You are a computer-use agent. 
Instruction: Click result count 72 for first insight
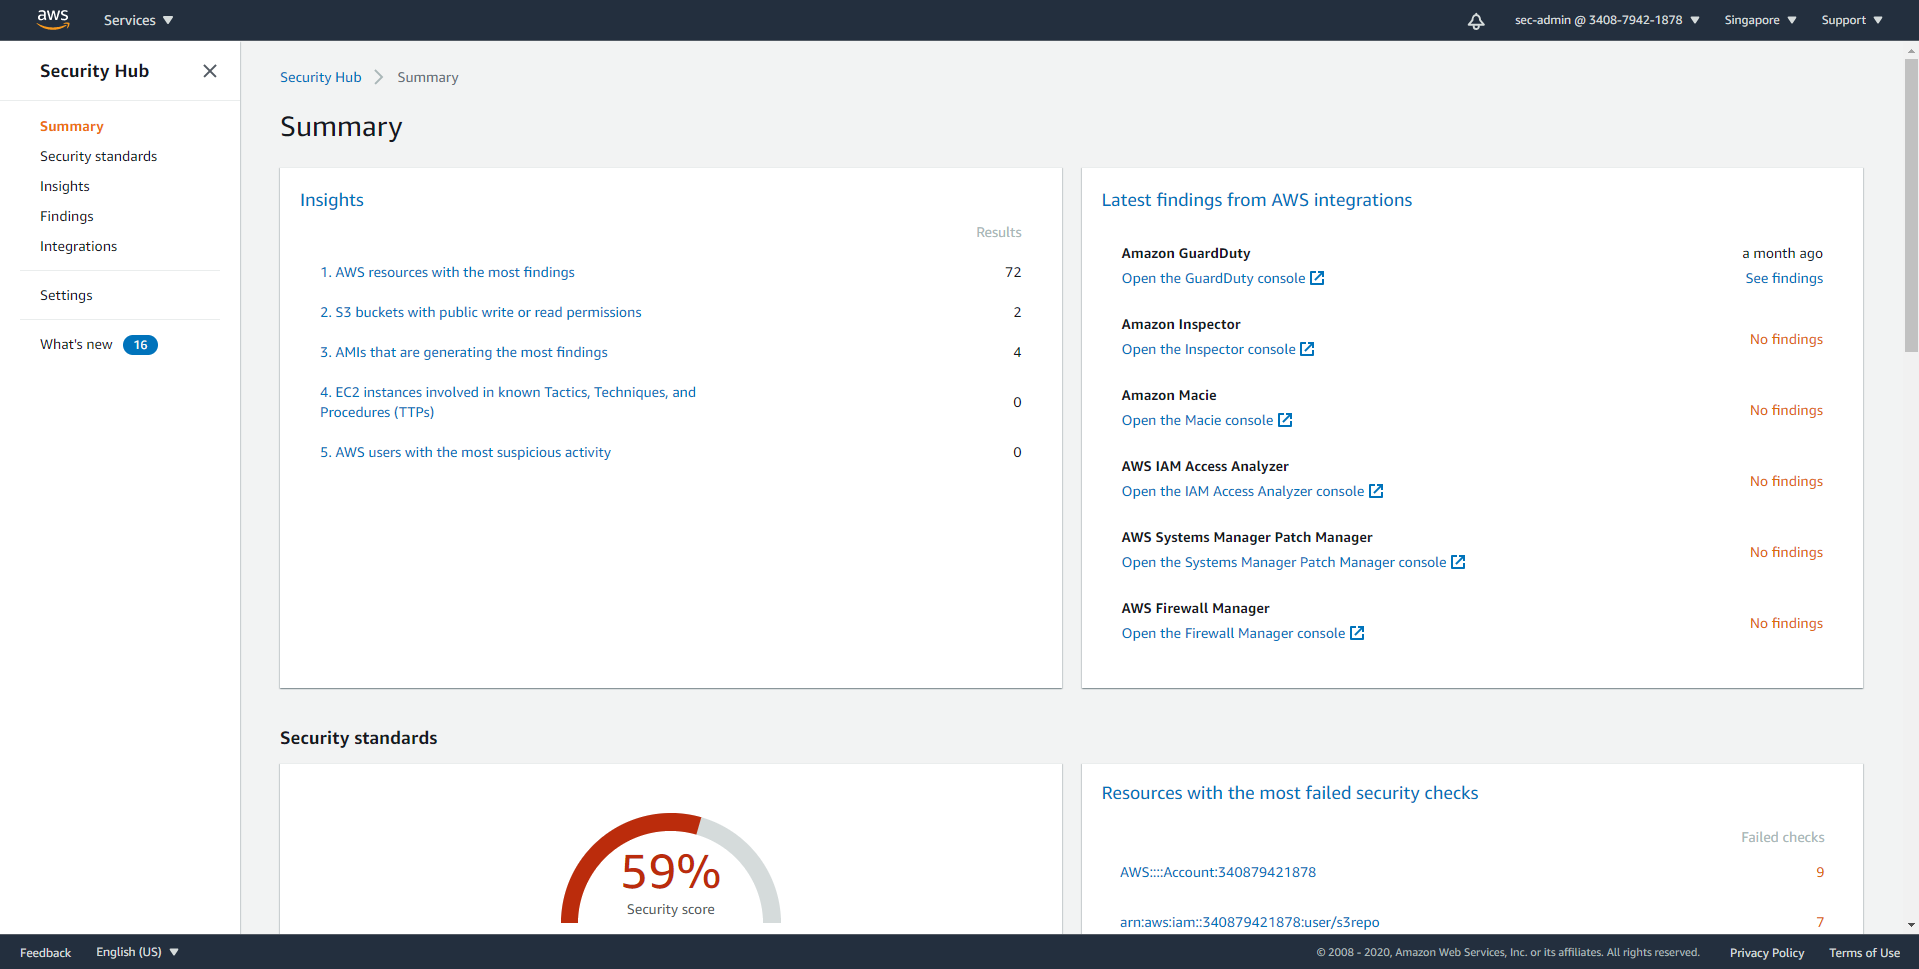coord(1013,272)
